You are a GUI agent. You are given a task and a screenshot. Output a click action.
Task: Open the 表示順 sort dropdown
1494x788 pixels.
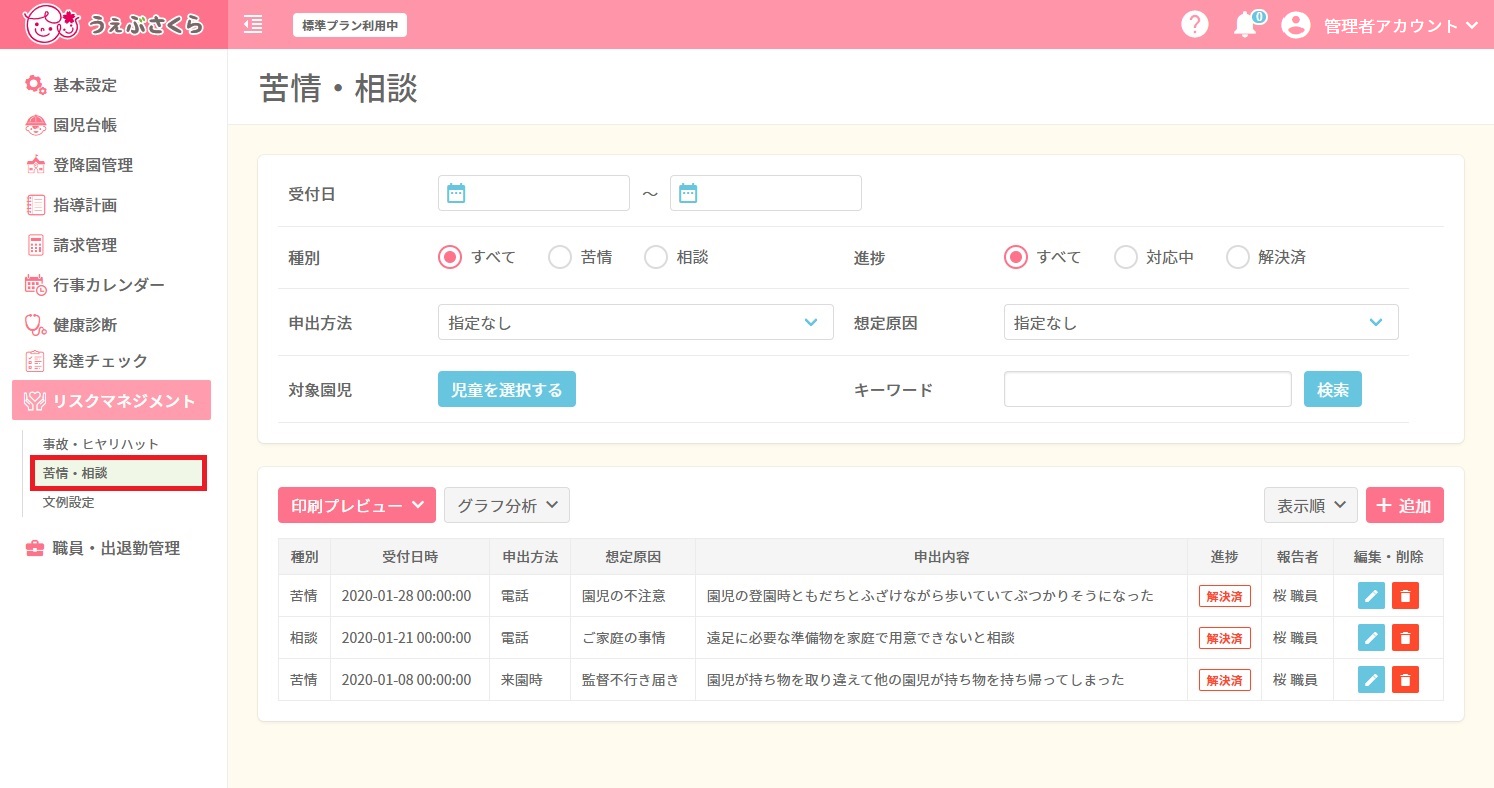point(1311,505)
